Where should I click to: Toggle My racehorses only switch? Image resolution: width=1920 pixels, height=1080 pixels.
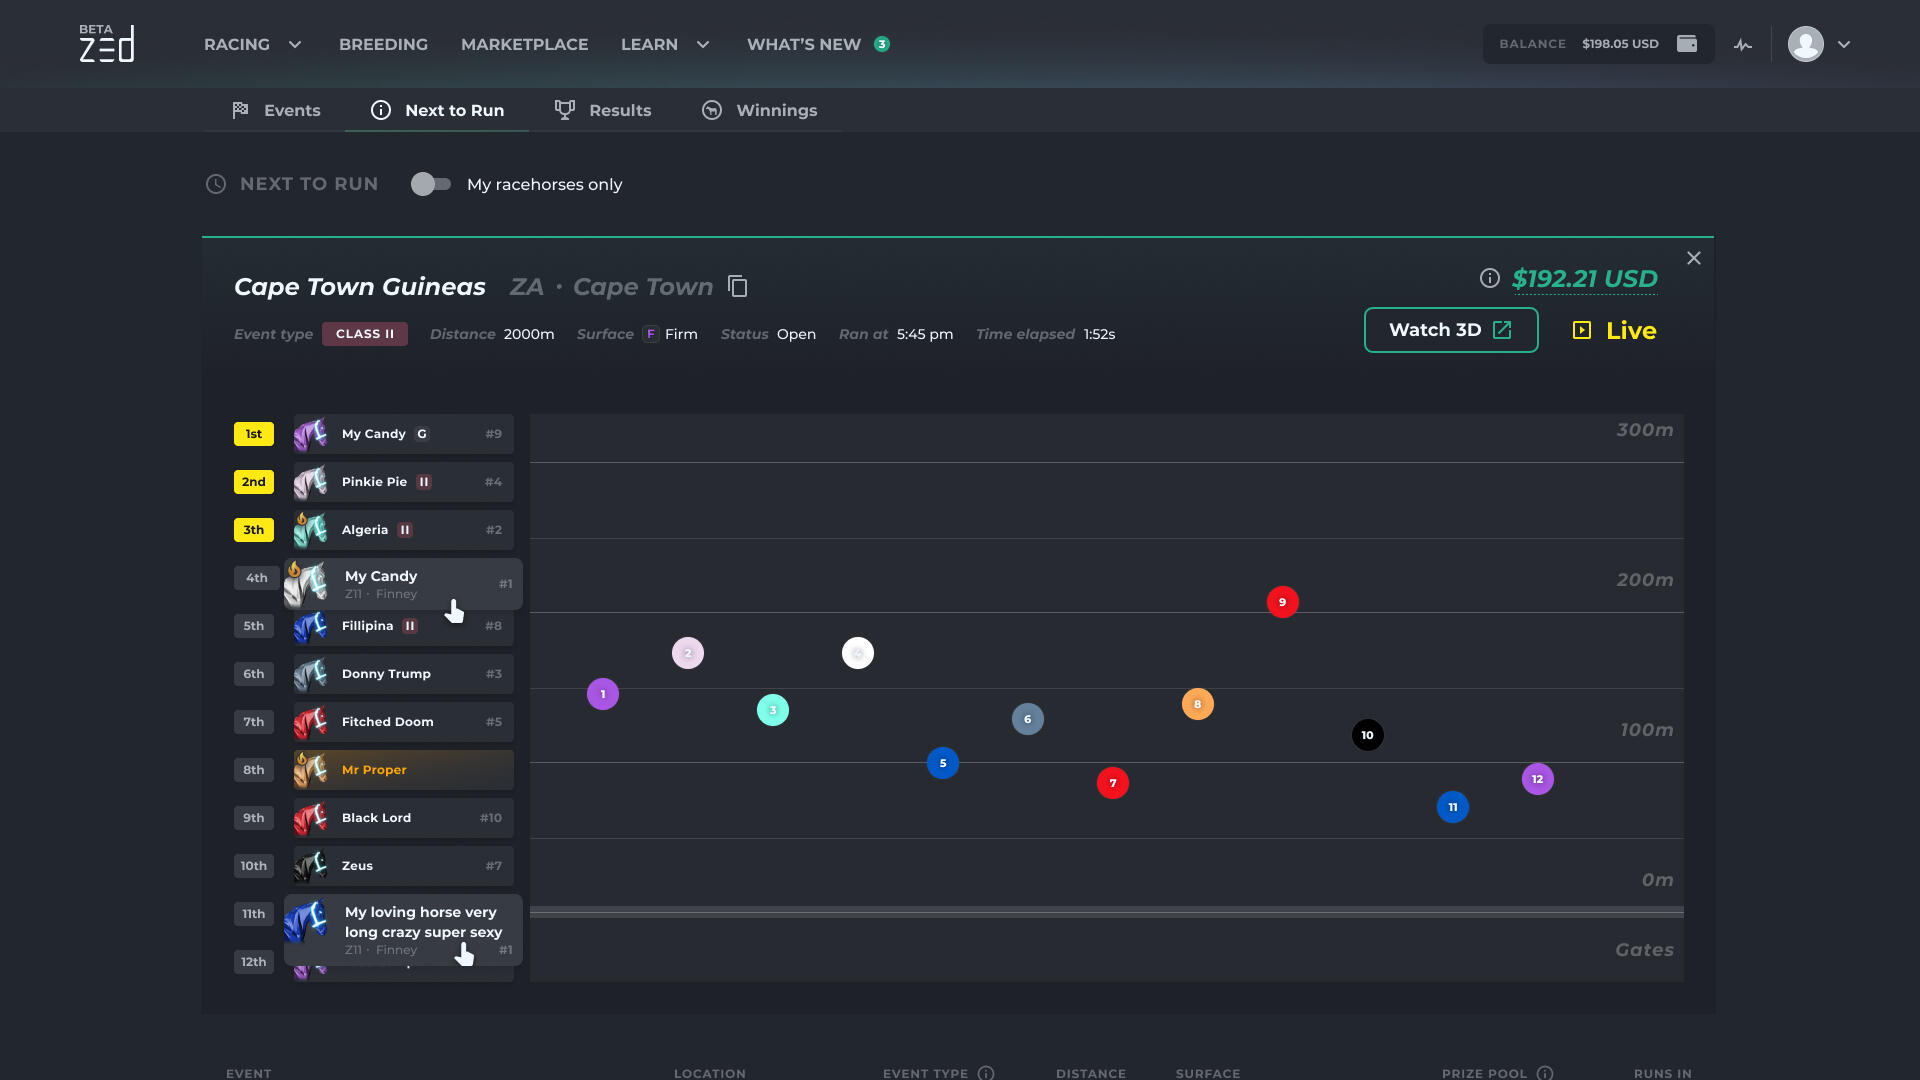431,184
